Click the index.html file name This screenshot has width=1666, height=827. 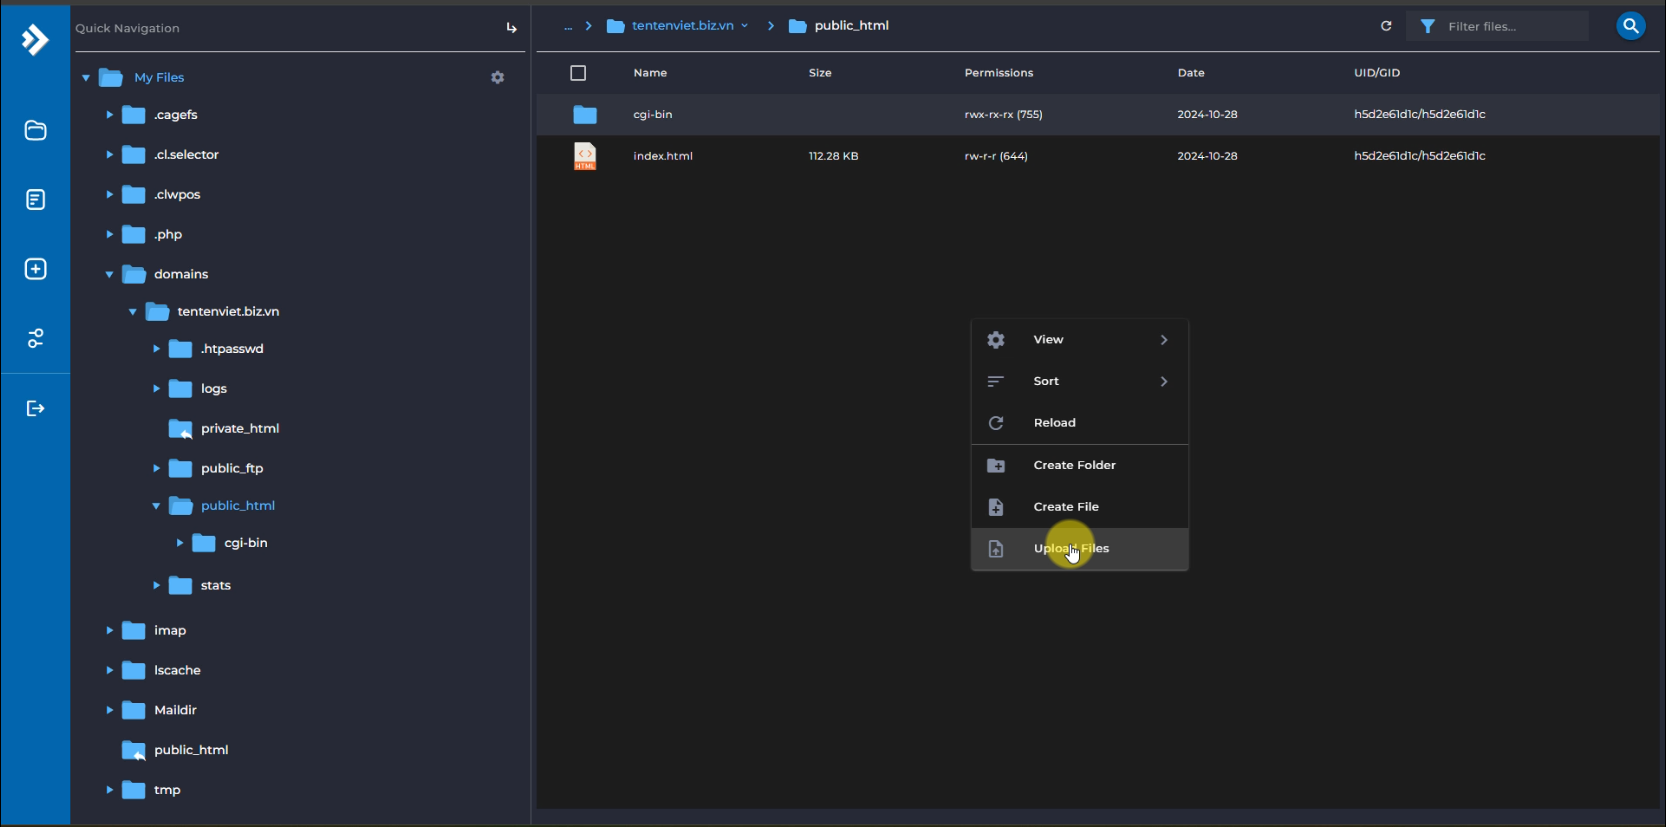pos(663,156)
